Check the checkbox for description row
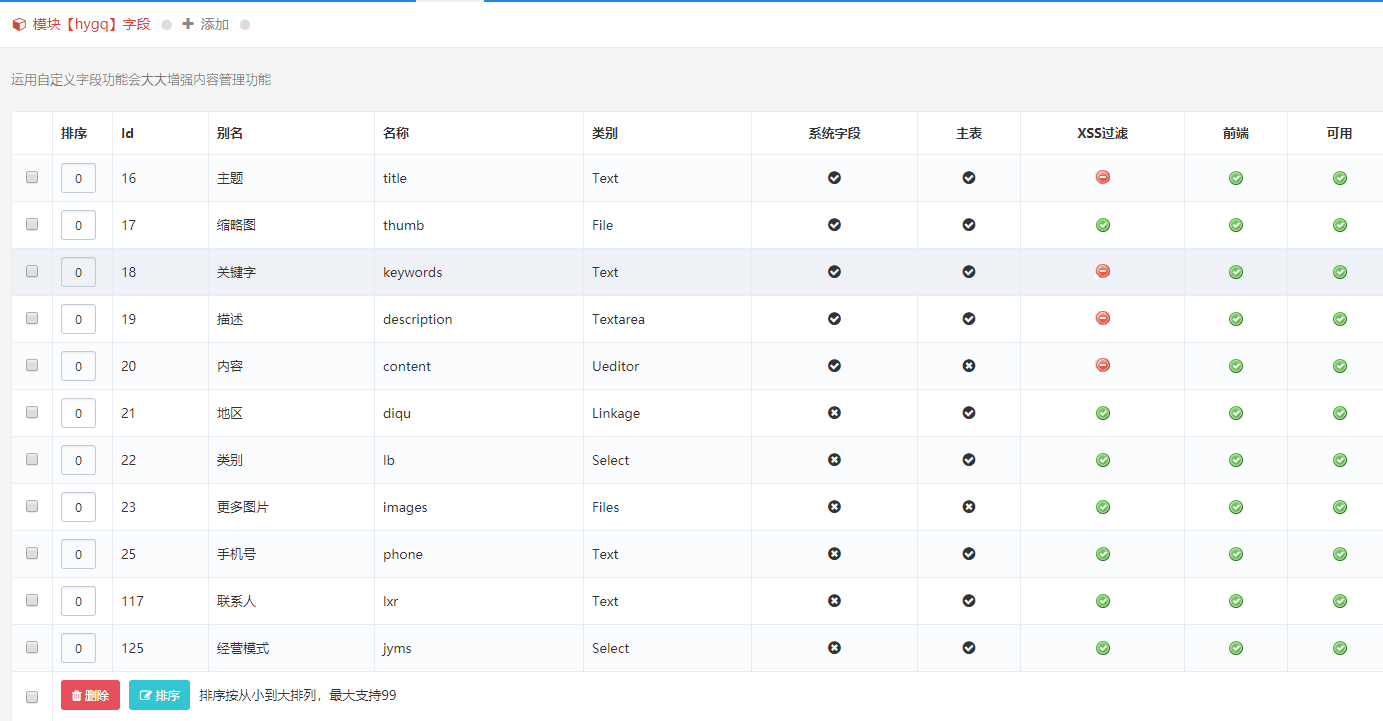 point(32,318)
